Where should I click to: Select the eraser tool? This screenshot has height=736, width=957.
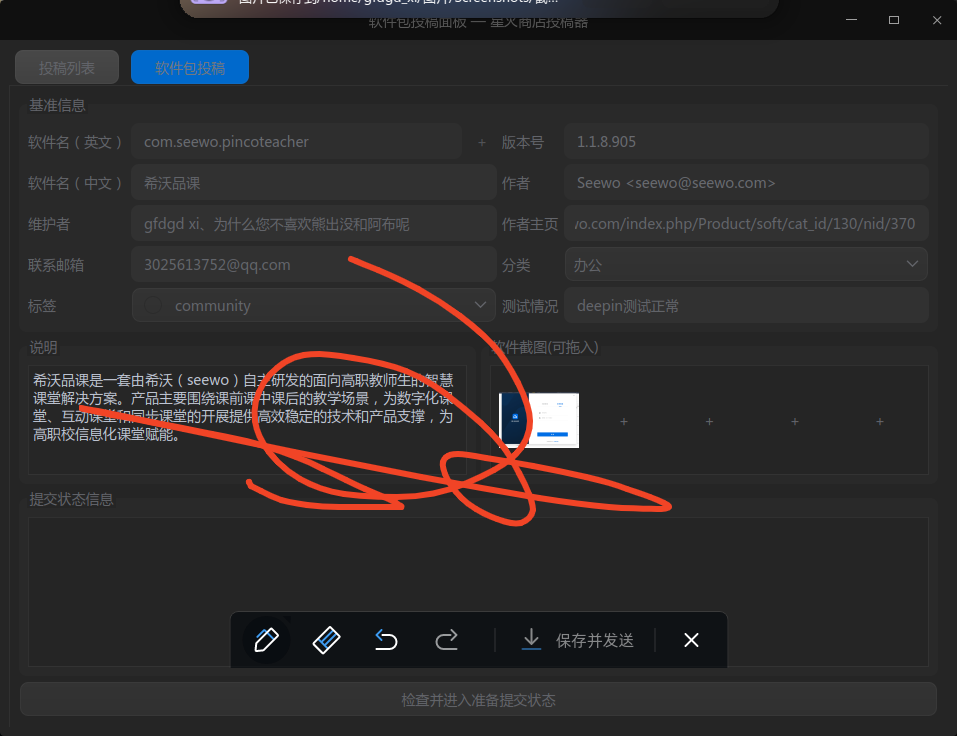(326, 640)
